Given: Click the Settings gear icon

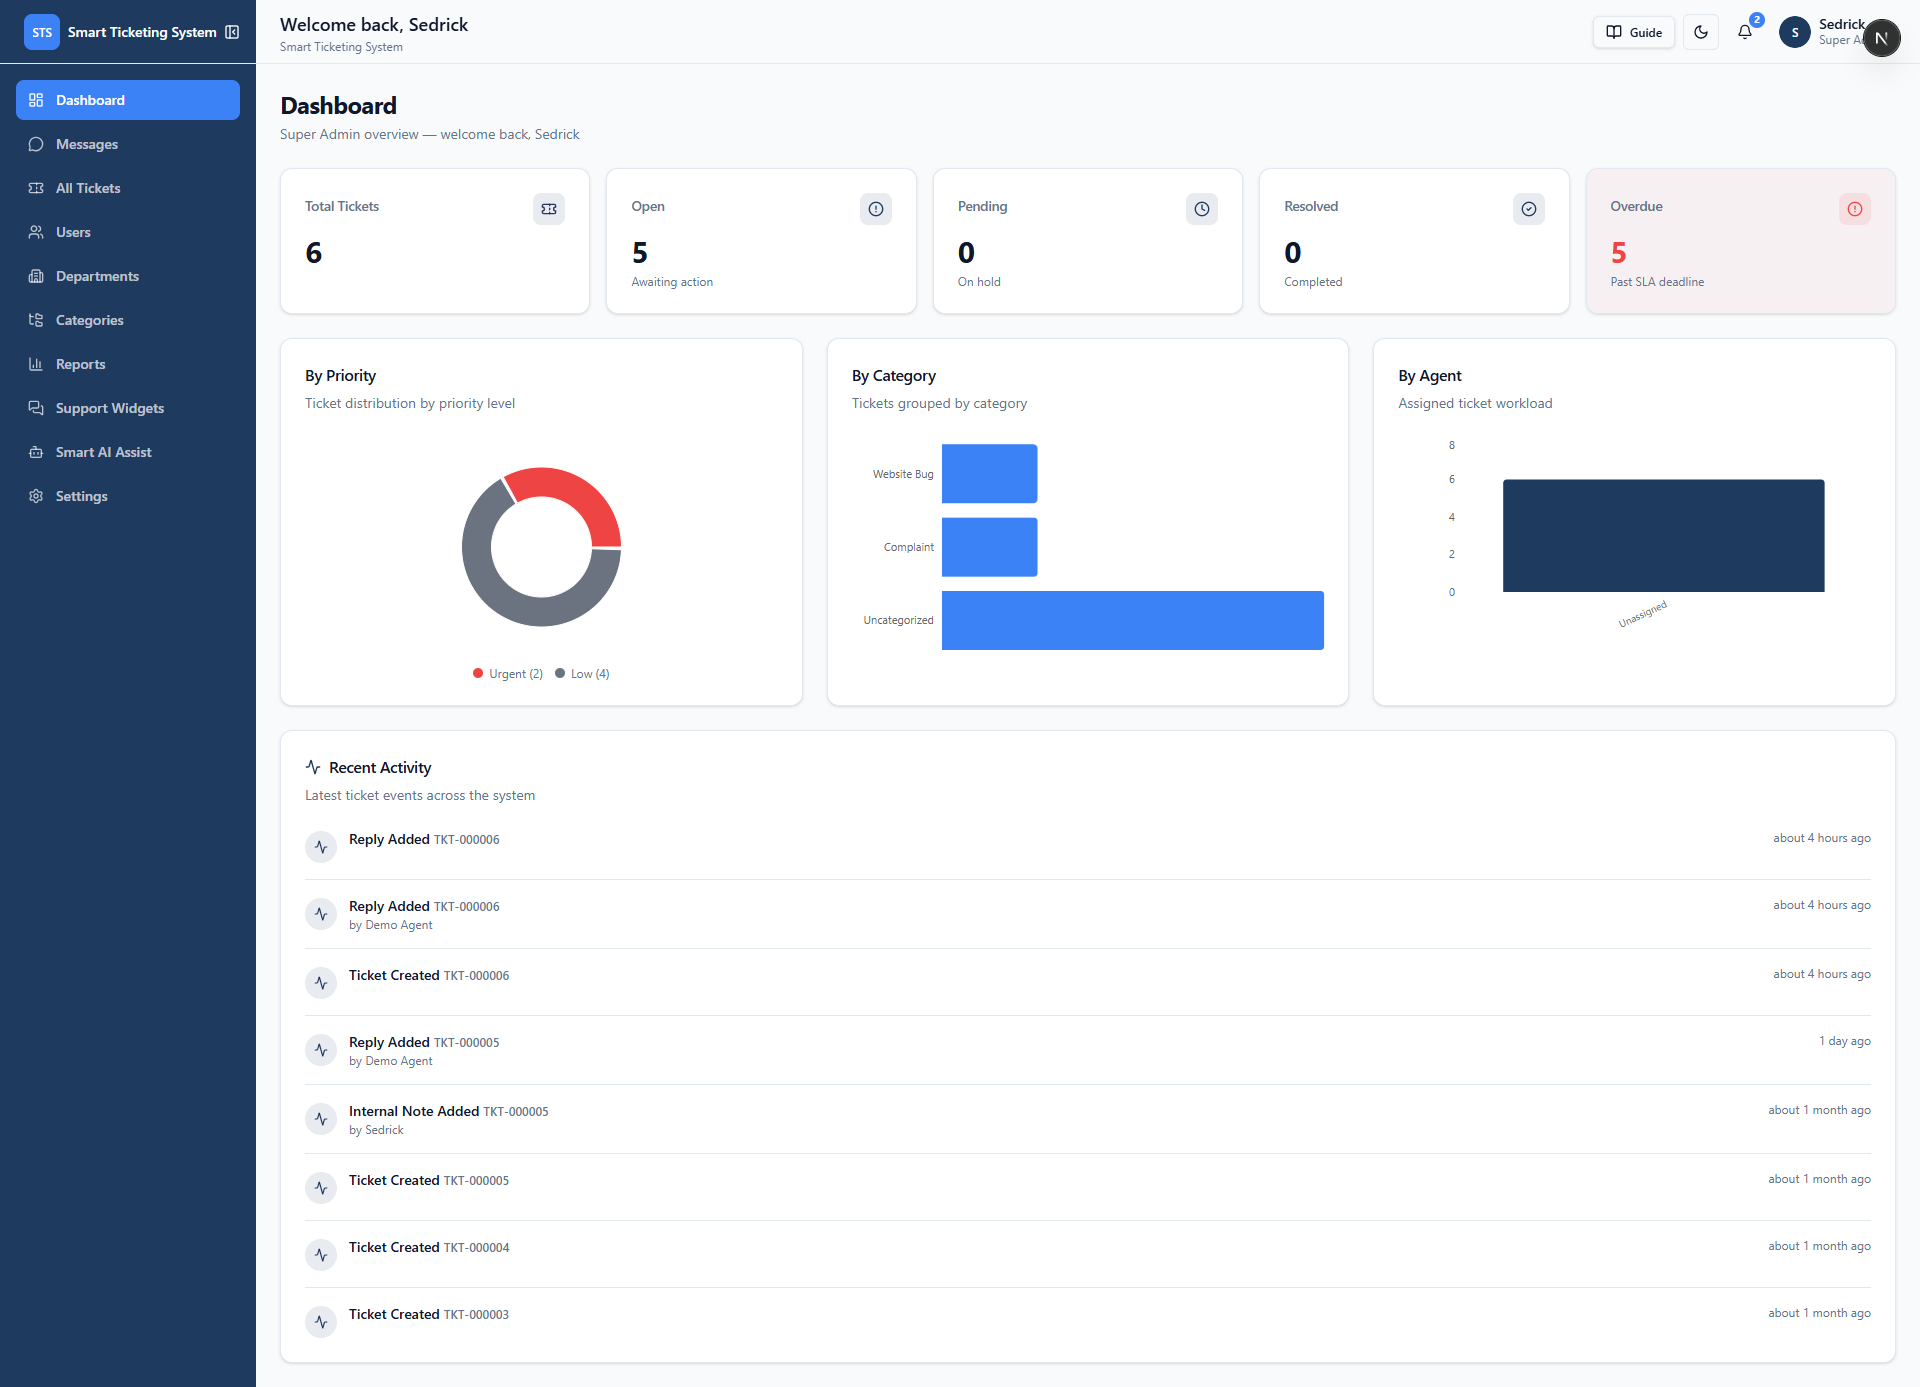Looking at the screenshot, I should pyautogui.click(x=36, y=496).
